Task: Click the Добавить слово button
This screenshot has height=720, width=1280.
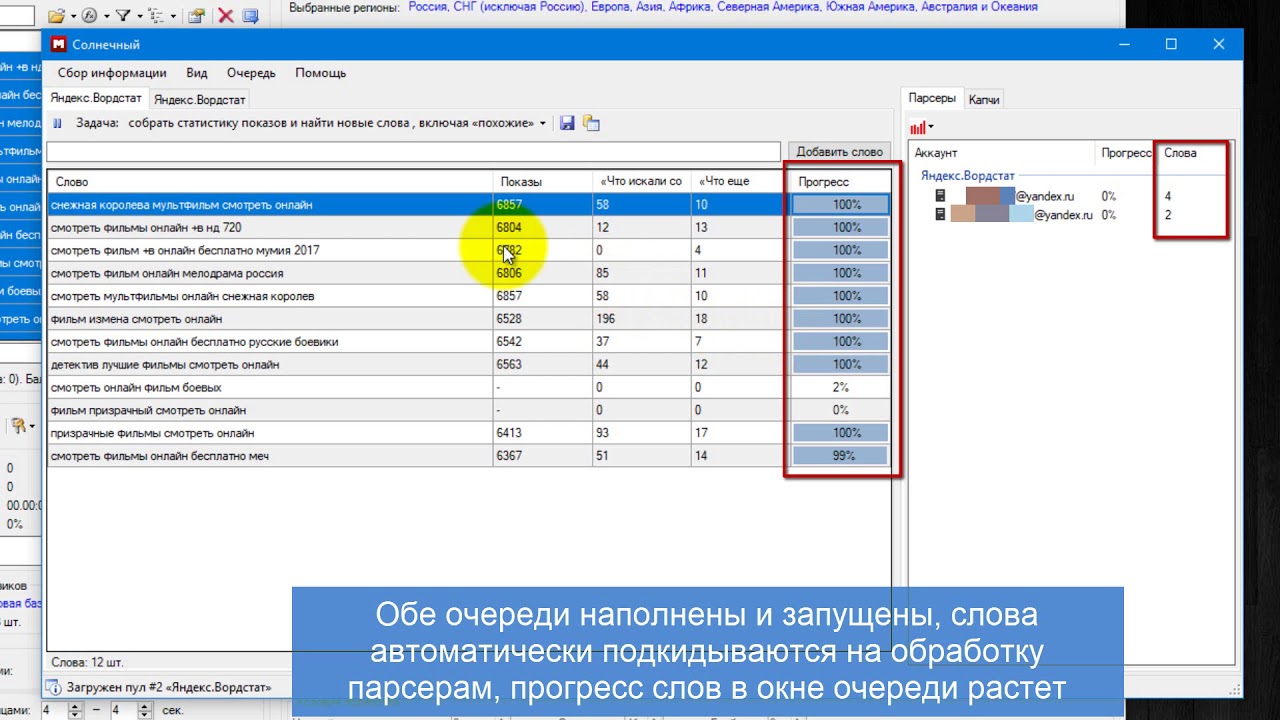Action: tap(840, 151)
